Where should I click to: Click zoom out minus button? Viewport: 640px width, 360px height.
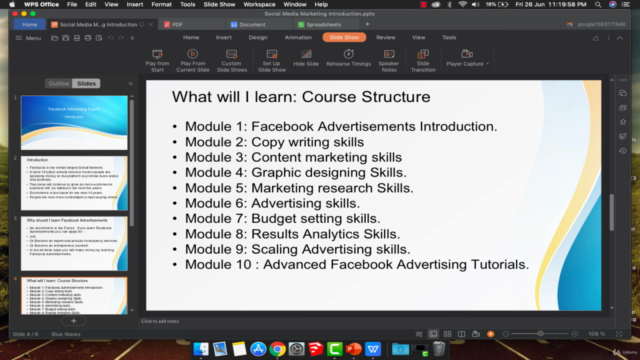pyautogui.click(x=506, y=334)
